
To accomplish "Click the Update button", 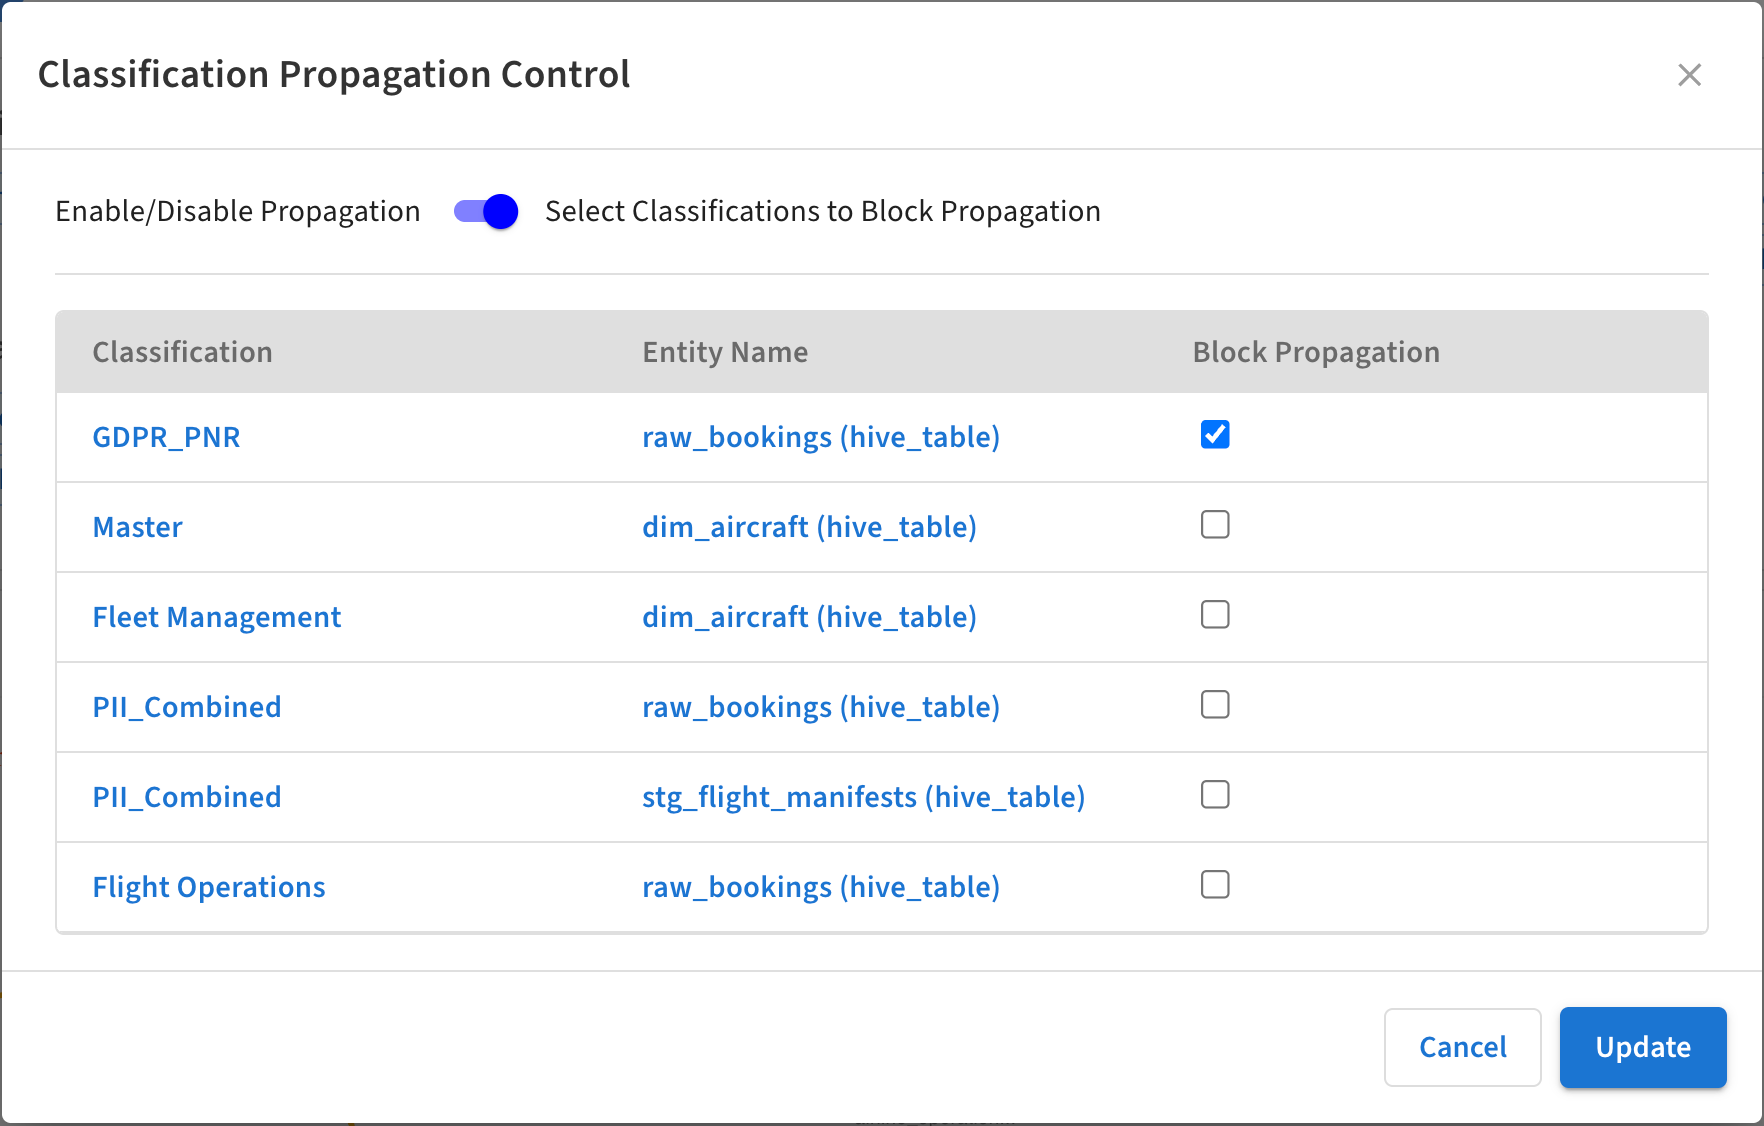I will (1642, 1047).
